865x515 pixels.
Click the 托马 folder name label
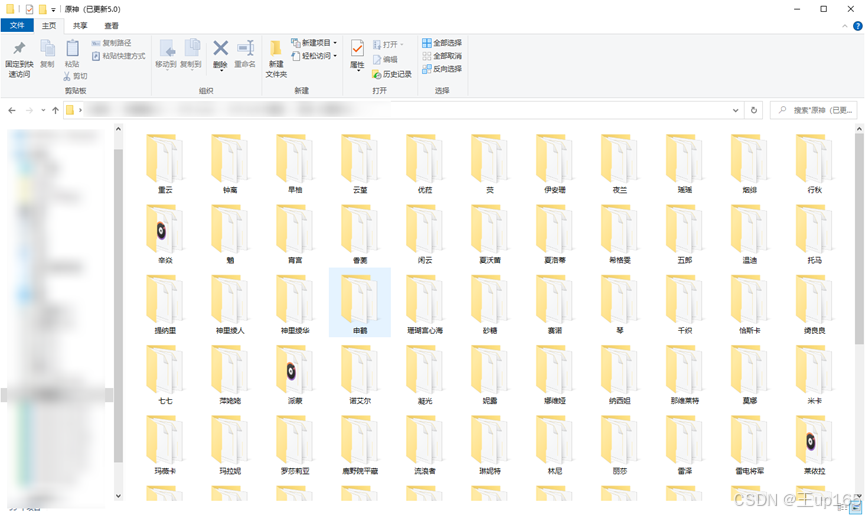815,260
